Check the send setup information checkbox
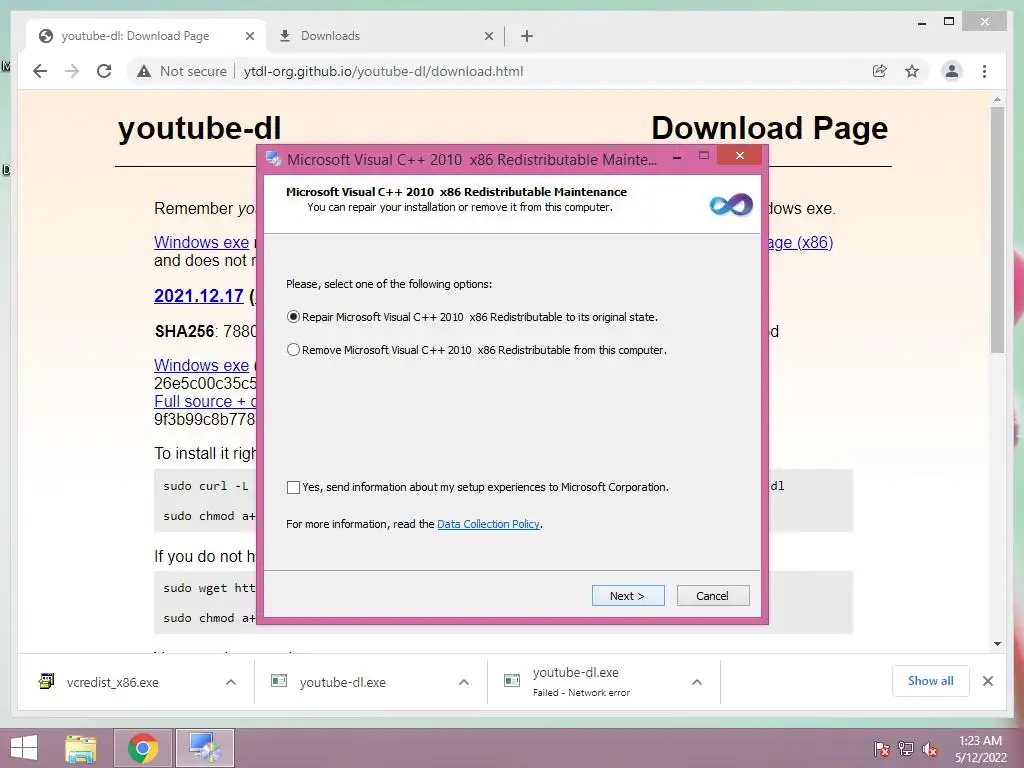Screen dimensions: 1024x768 coord(293,487)
